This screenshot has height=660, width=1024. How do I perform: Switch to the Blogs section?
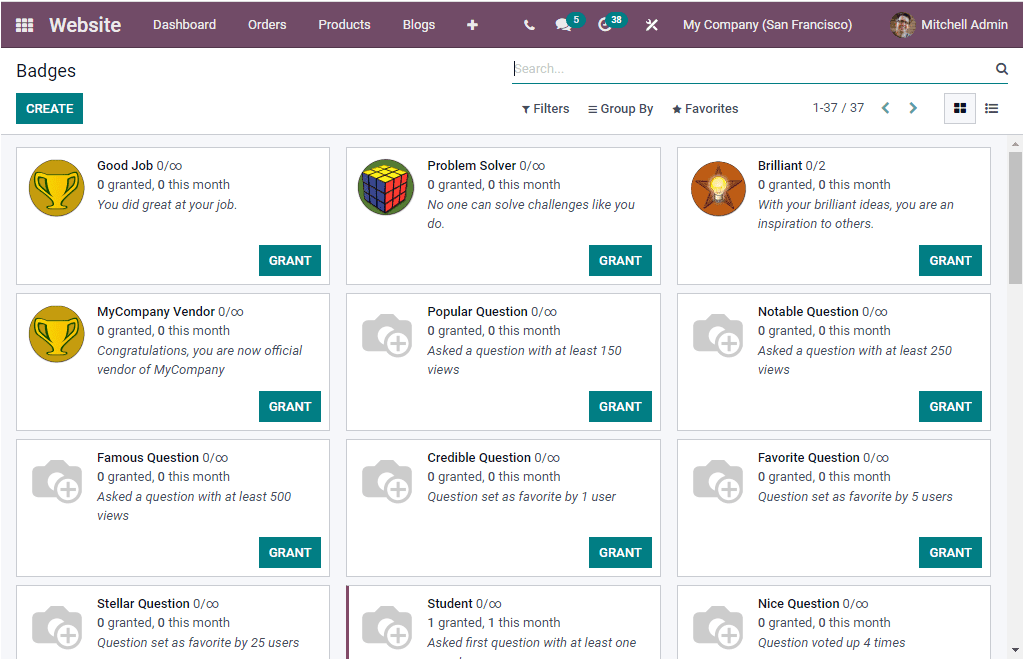coord(419,25)
